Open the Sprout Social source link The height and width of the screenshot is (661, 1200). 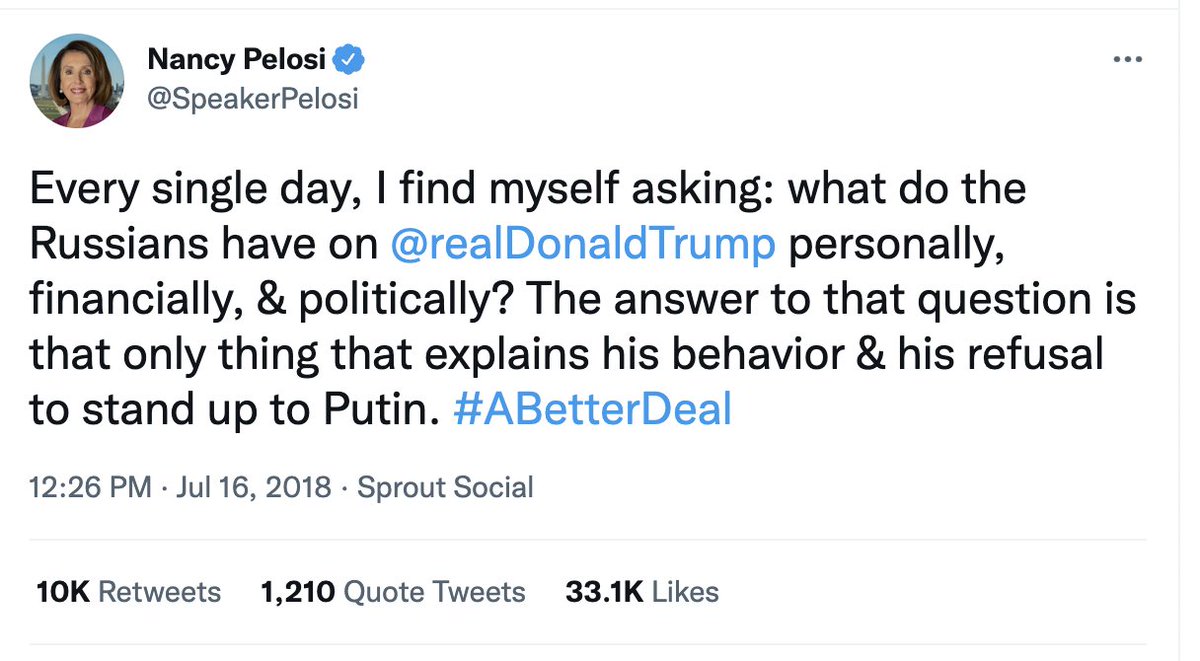(x=445, y=487)
